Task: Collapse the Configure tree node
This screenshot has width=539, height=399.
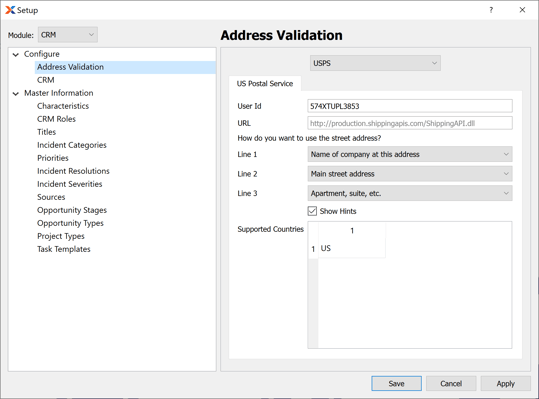Action: tap(16, 54)
